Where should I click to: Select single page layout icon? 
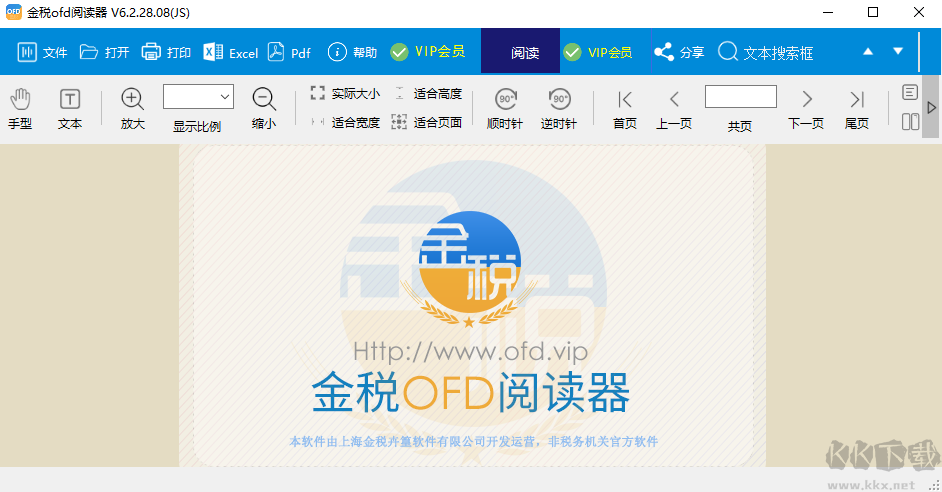coord(910,93)
